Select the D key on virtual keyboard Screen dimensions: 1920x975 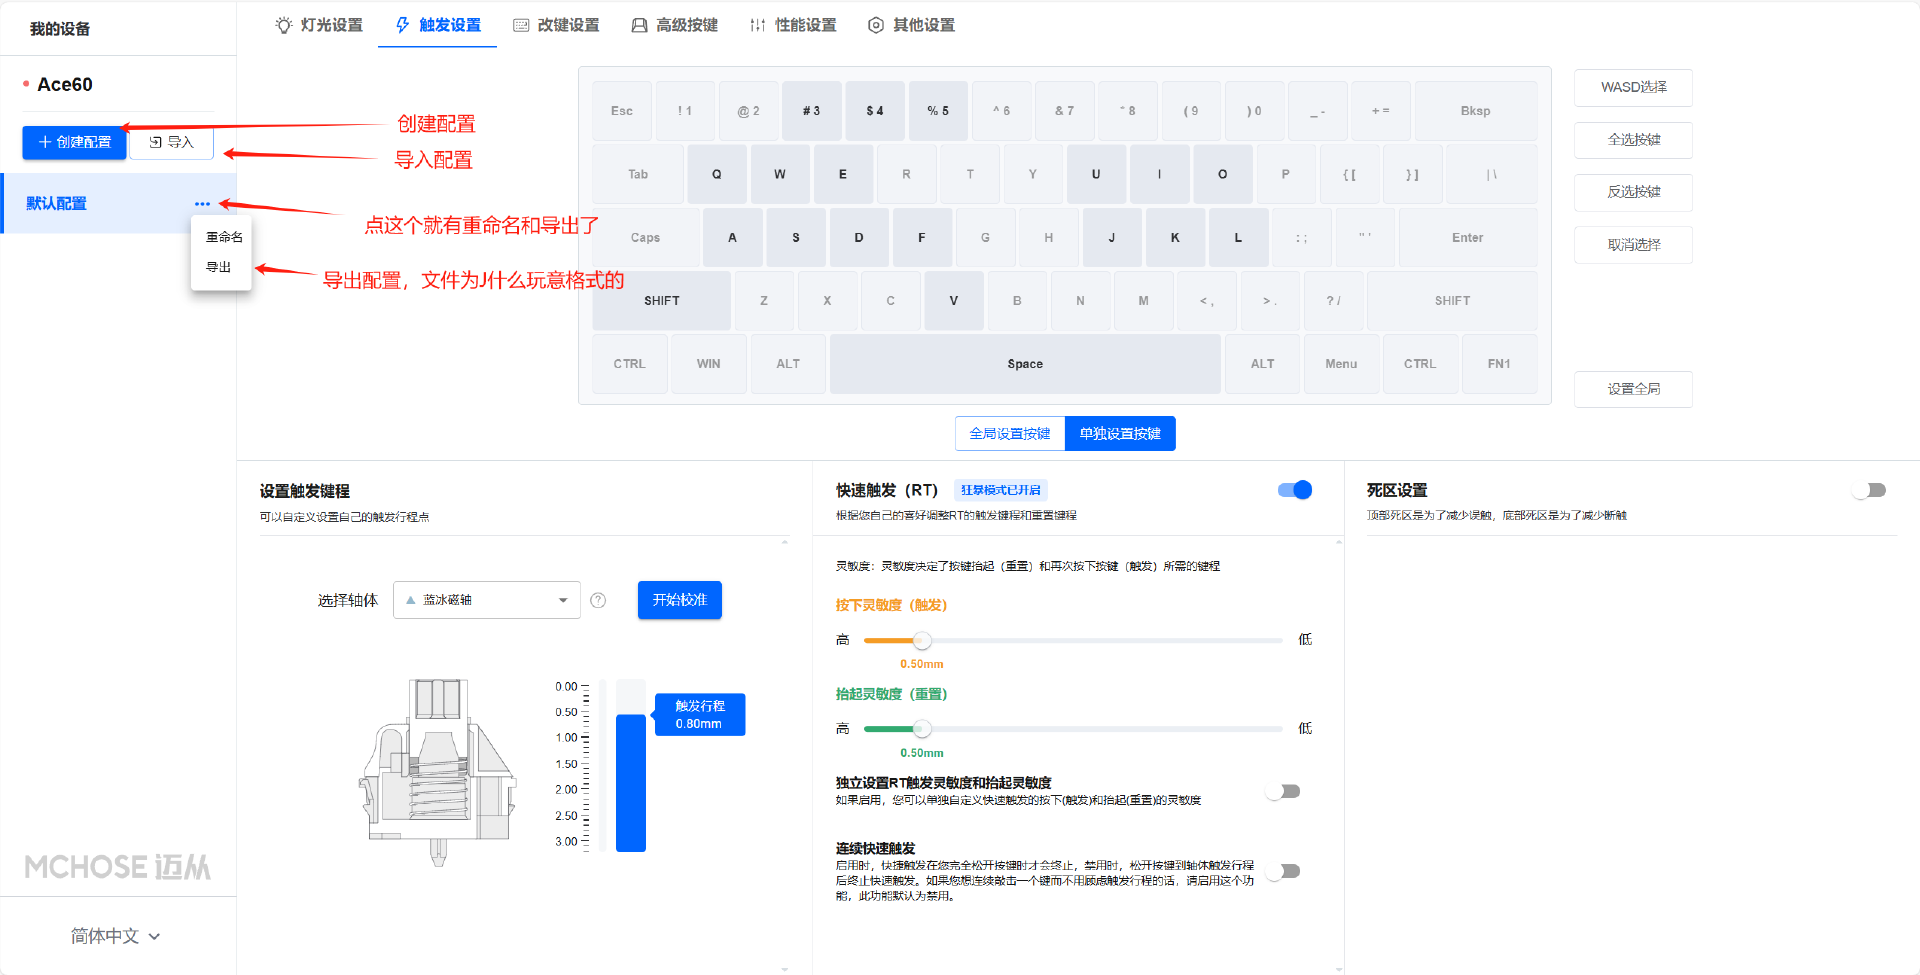[x=859, y=237]
